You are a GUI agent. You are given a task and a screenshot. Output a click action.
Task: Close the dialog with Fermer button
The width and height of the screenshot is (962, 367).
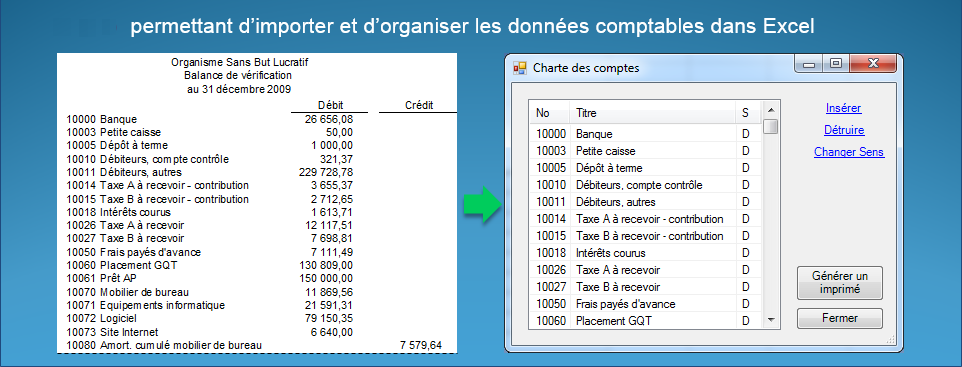click(840, 319)
